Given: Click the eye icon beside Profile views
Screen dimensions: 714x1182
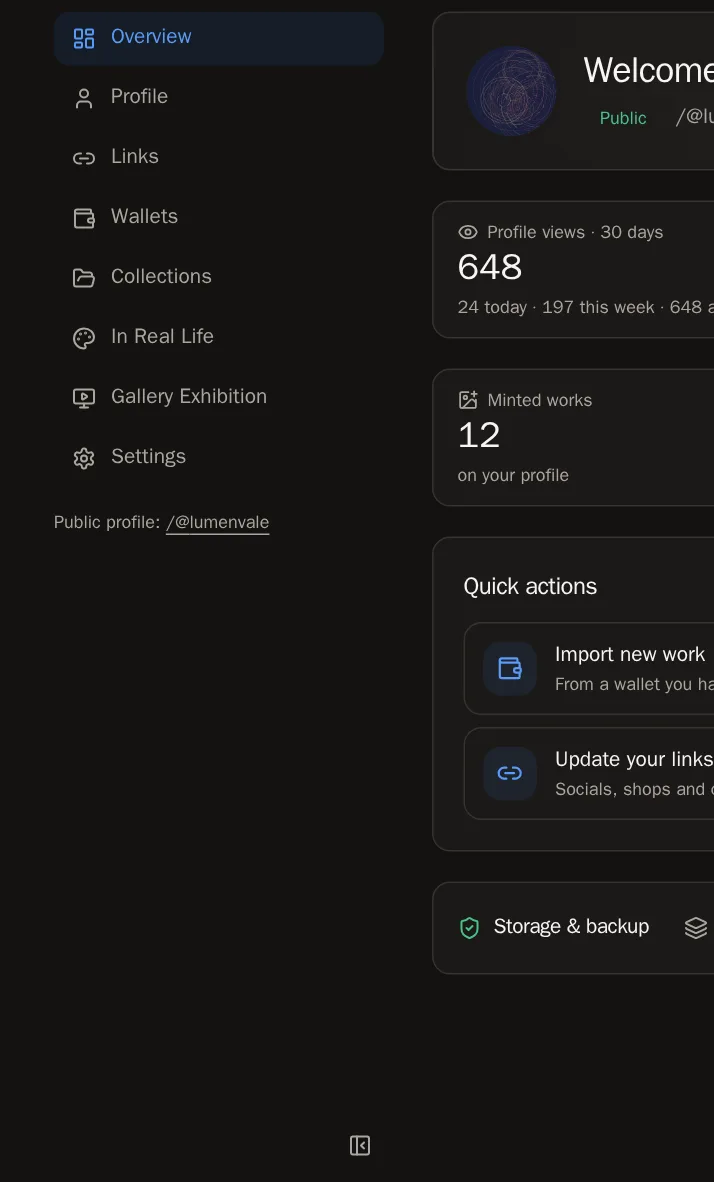Looking at the screenshot, I should 467,232.
